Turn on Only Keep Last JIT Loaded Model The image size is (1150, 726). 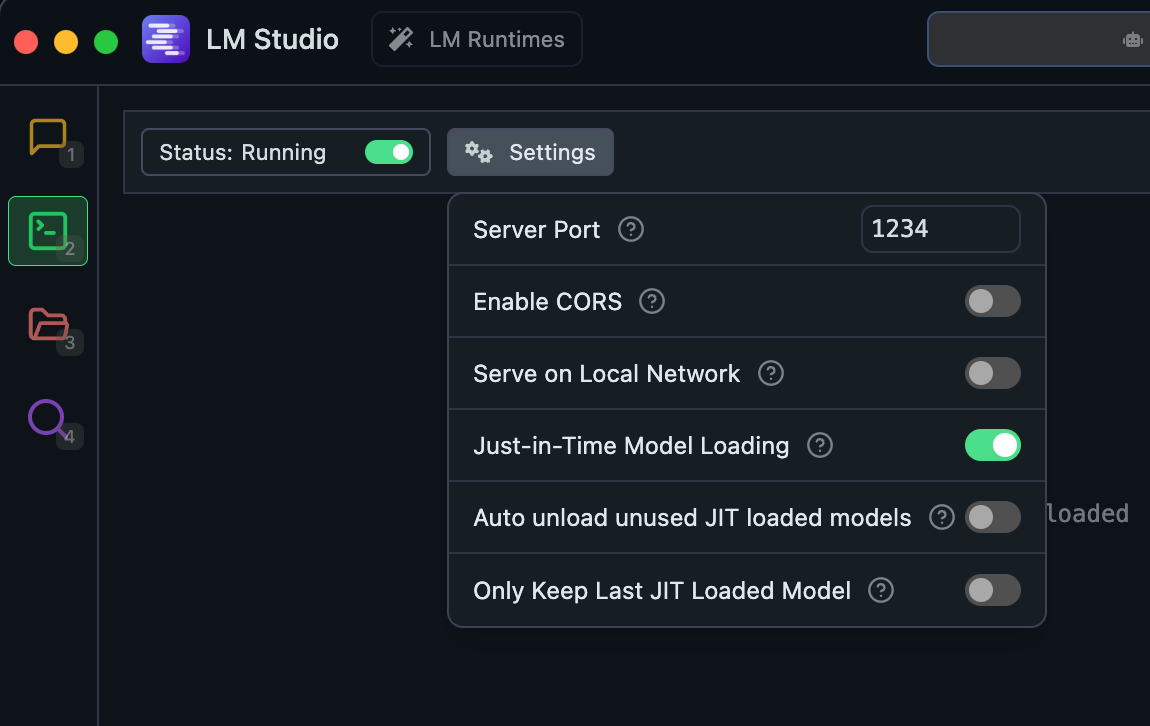[x=992, y=590]
